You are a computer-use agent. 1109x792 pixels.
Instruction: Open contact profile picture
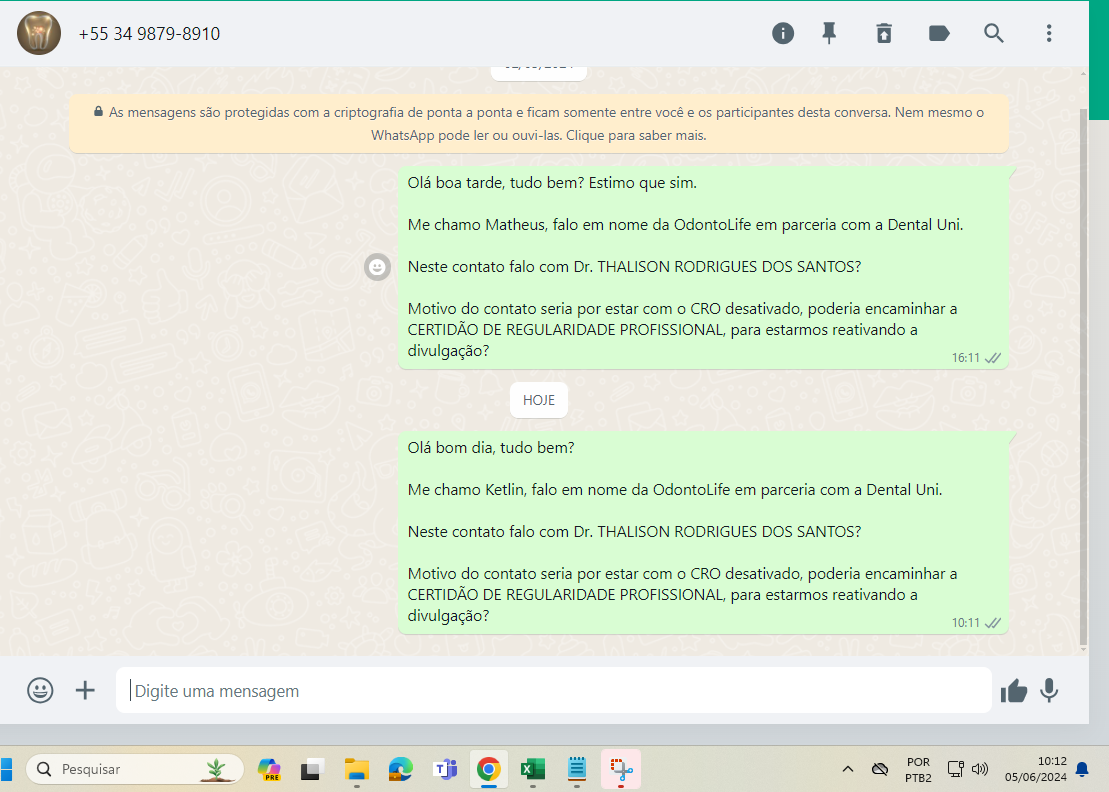click(39, 33)
